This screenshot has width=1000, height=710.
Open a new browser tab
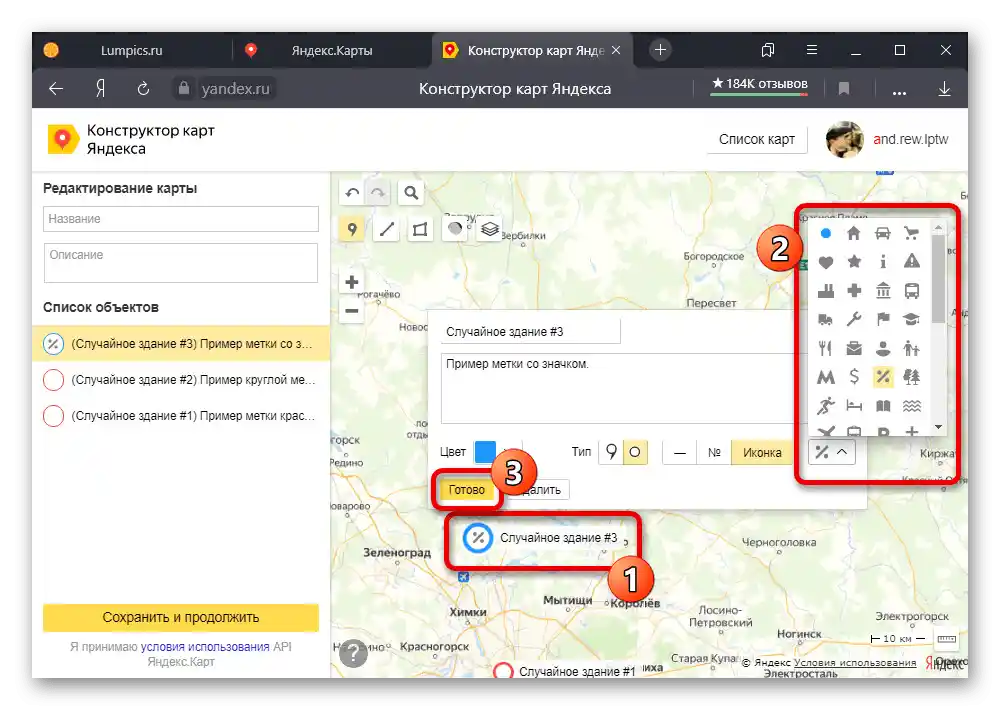click(x=660, y=50)
